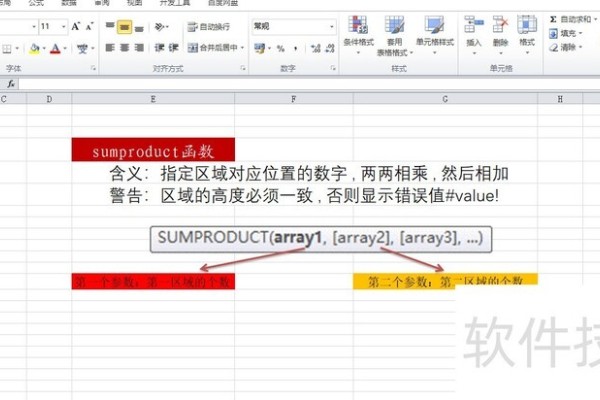Click Decrease Decimal icon
This screenshot has width=600, height=400.
coord(330,48)
